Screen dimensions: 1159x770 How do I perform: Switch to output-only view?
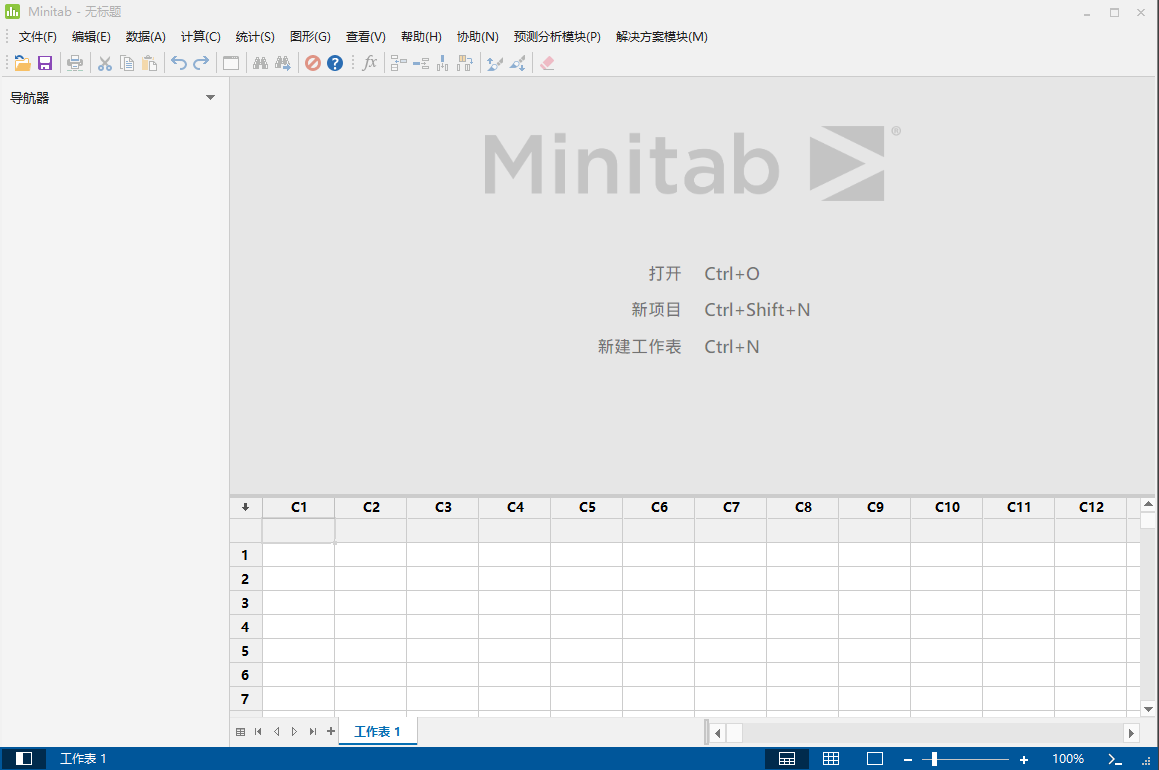pyautogui.click(x=875, y=759)
